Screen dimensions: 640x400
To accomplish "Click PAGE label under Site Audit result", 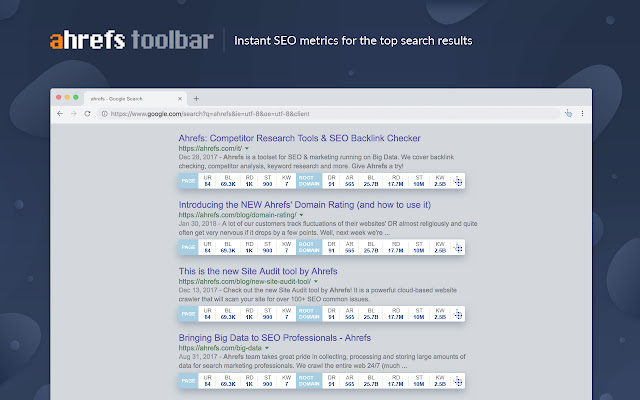I will [188, 314].
